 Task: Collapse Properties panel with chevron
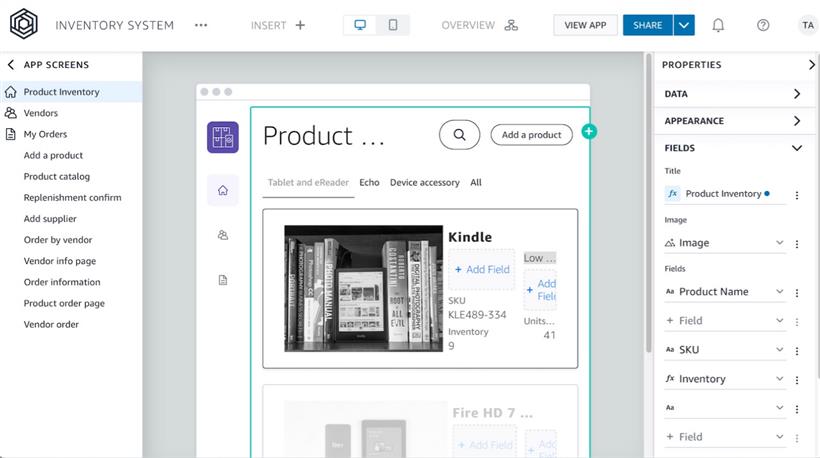click(x=812, y=65)
